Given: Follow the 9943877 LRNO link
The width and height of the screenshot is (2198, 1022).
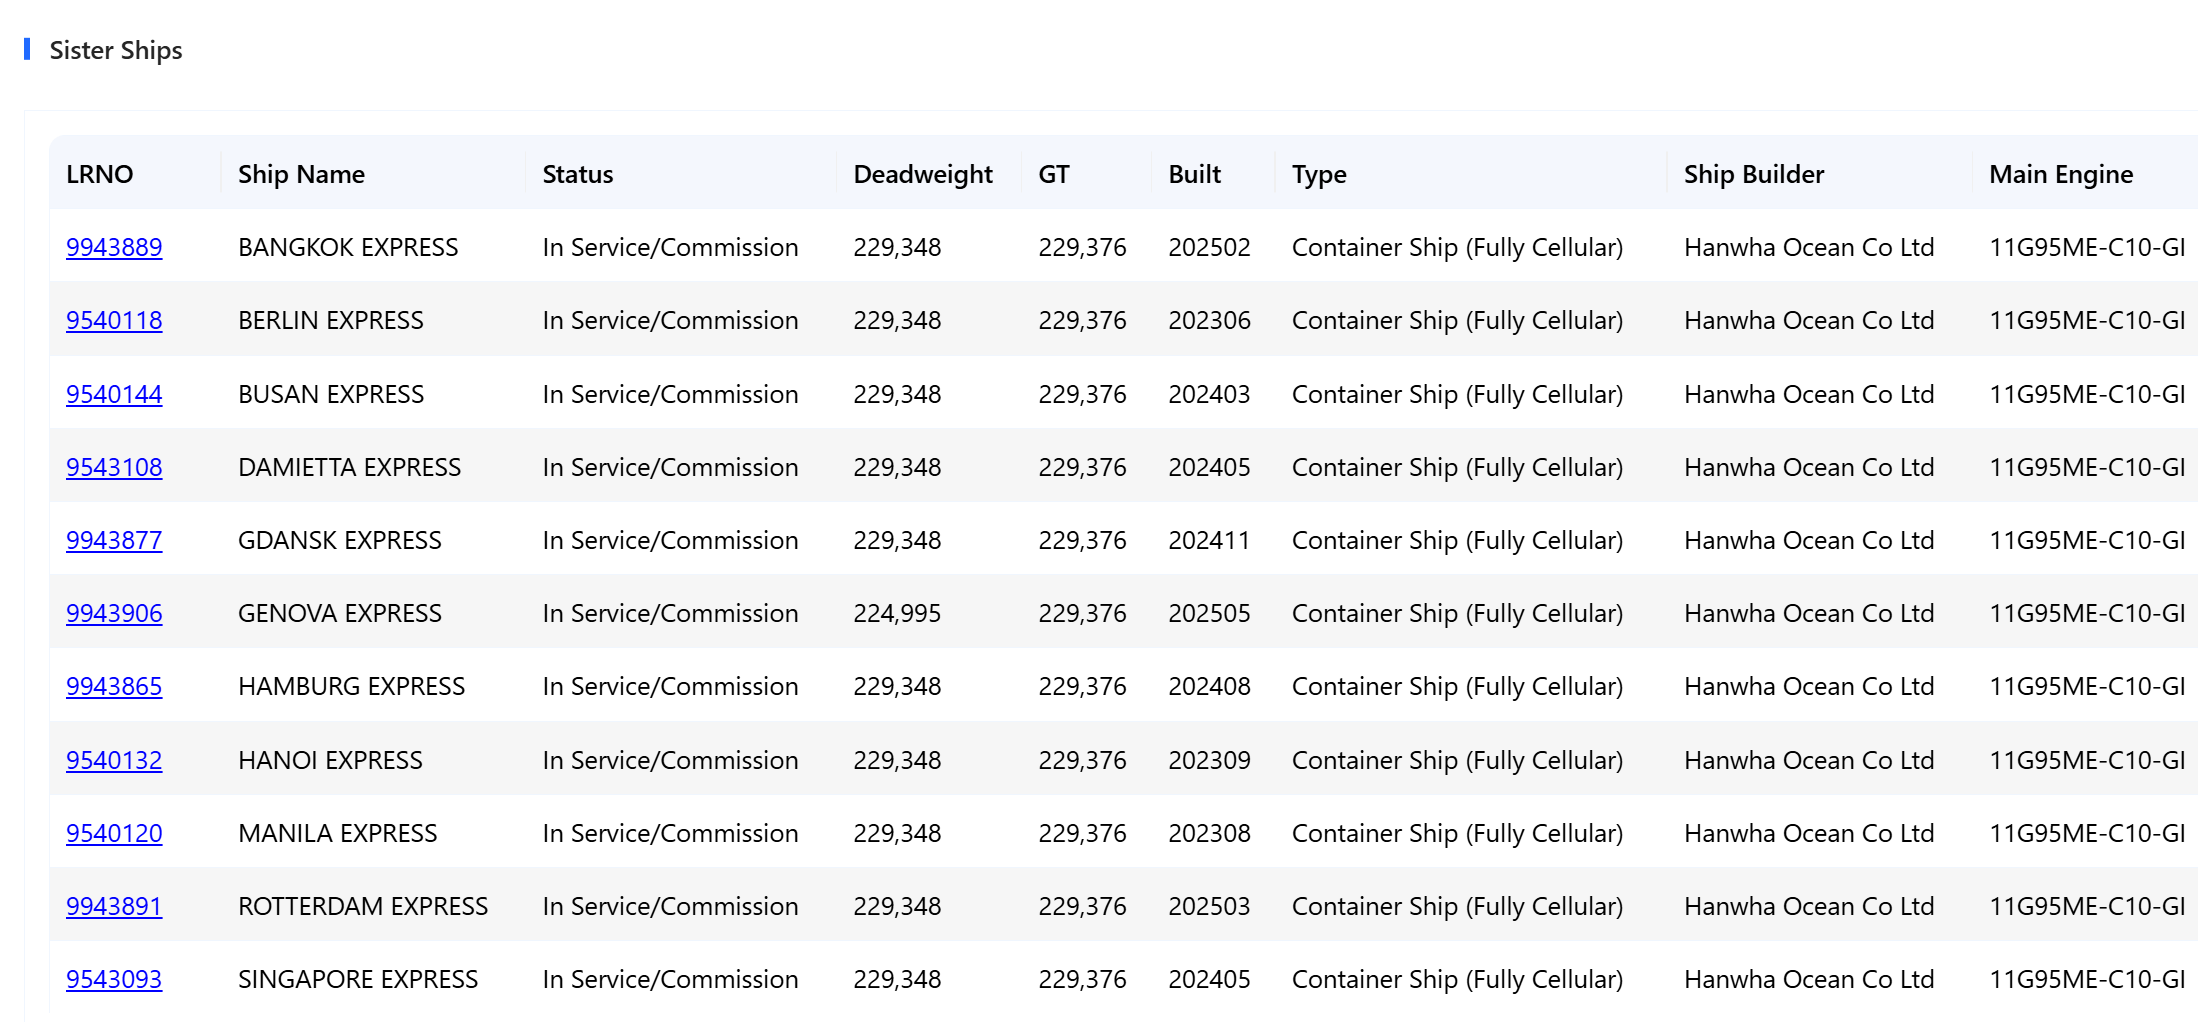Looking at the screenshot, I should [114, 540].
